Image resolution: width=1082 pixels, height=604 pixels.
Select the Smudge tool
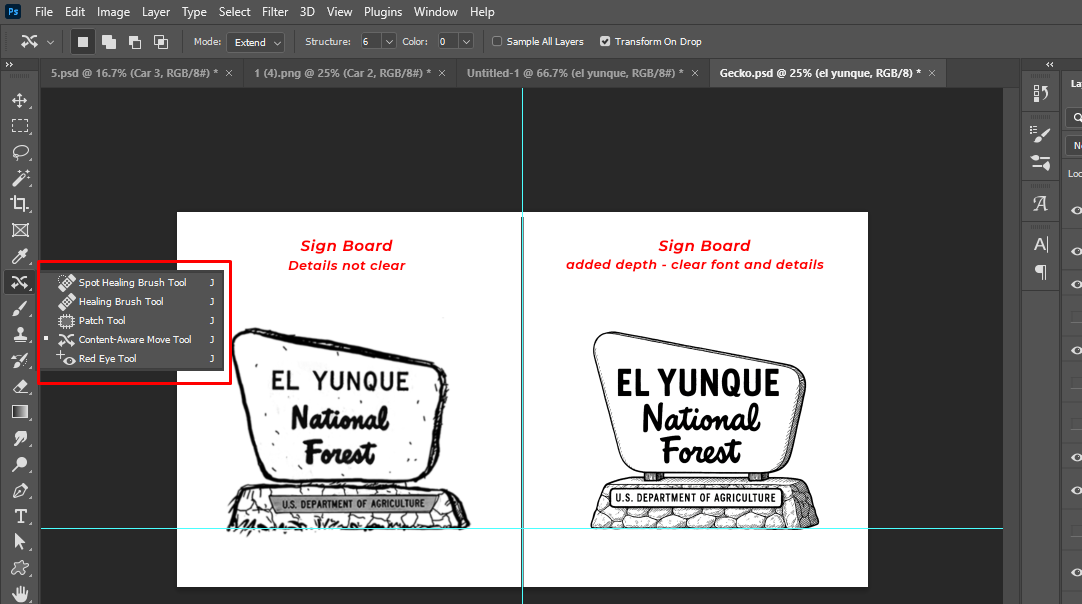point(19,438)
